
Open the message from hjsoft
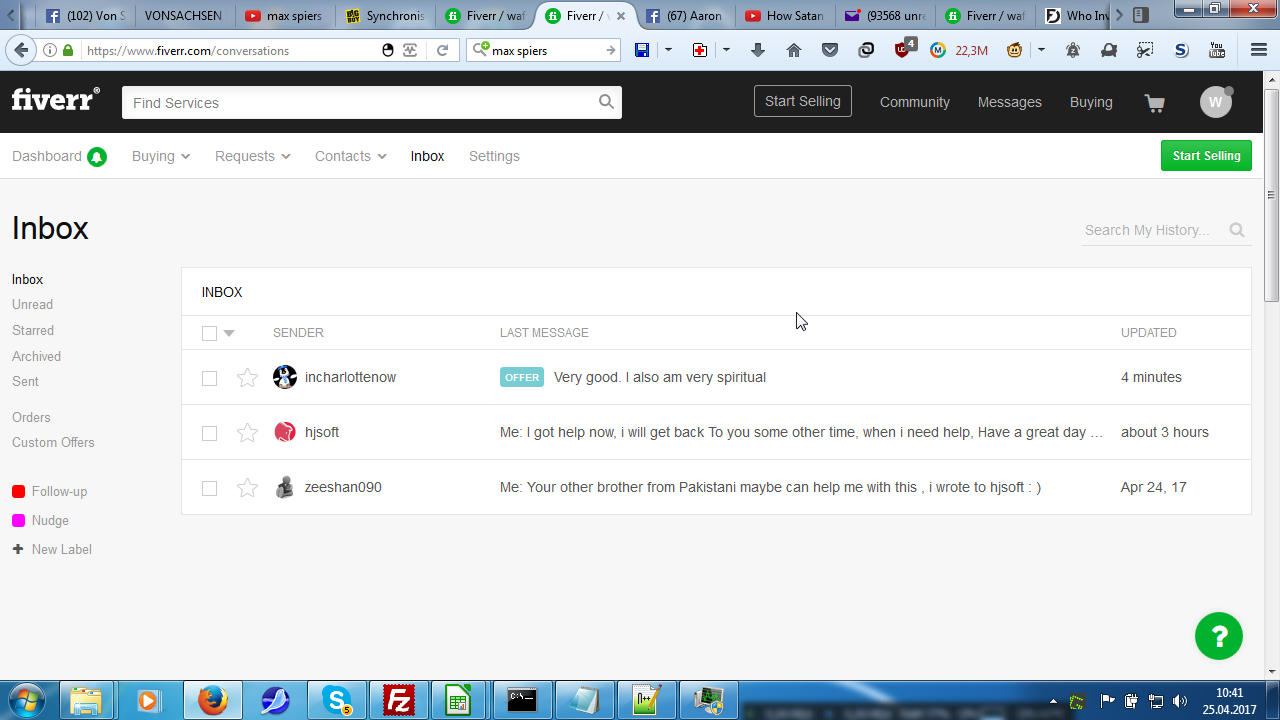802,432
